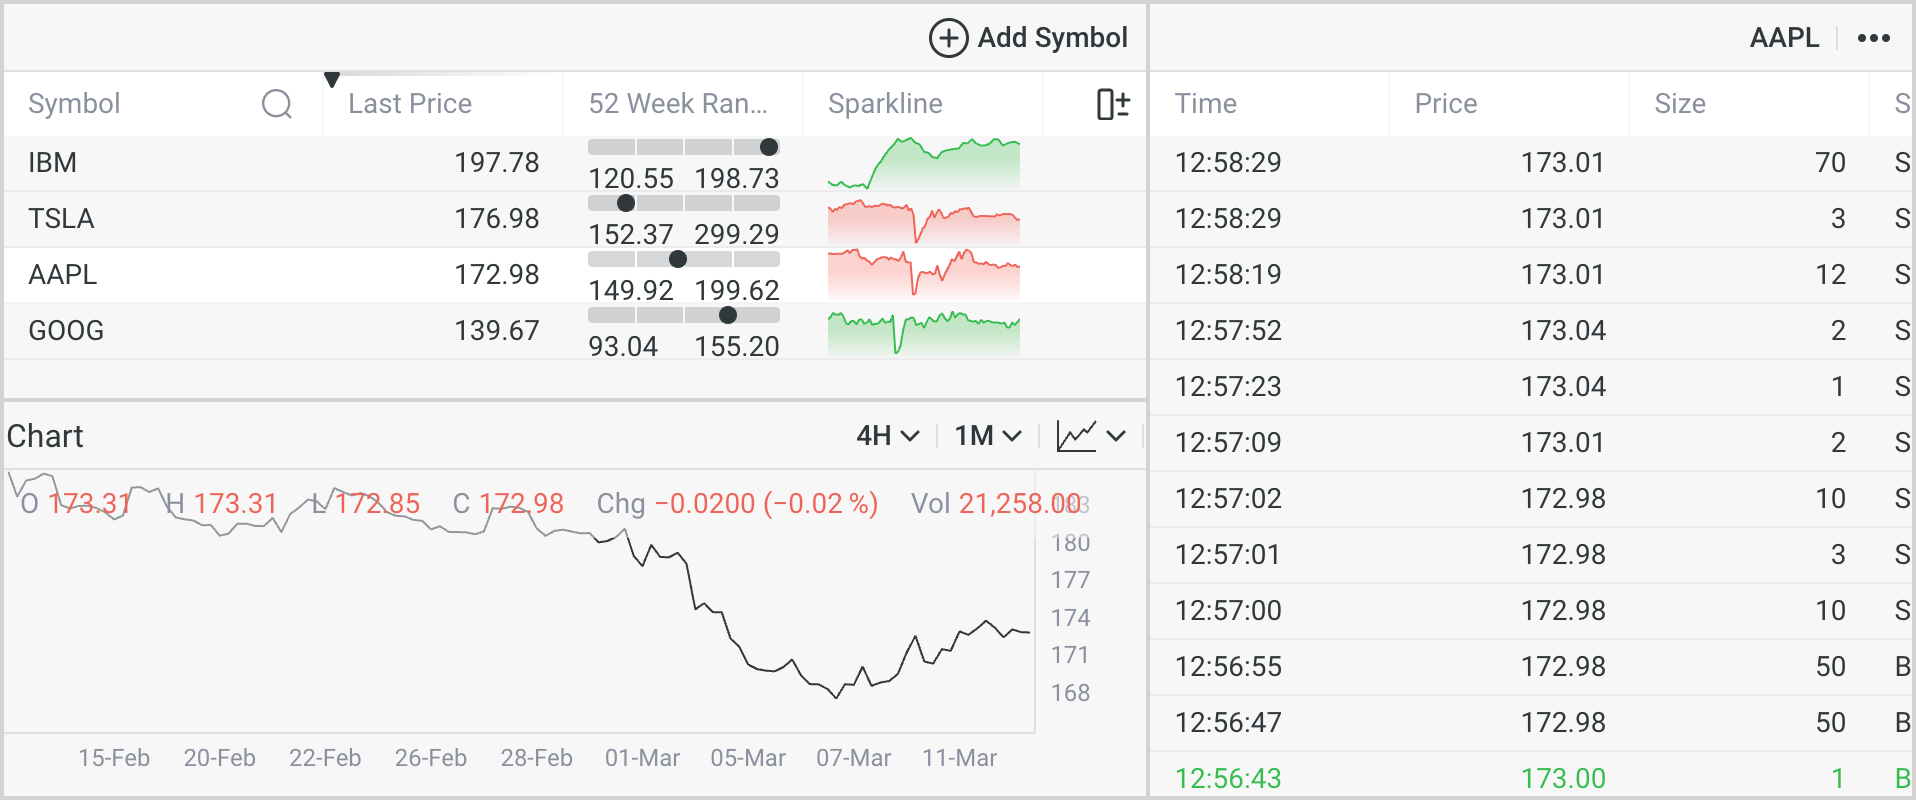Click the green 12:56:43 trade time

click(1228, 778)
